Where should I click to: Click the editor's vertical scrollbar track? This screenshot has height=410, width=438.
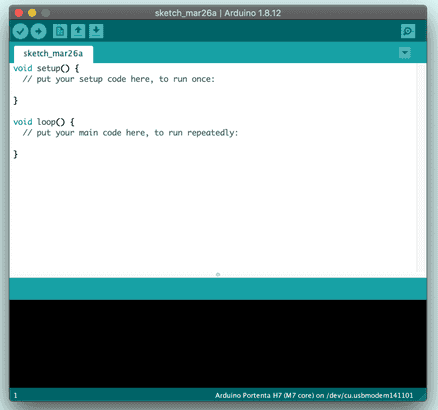tap(421, 168)
